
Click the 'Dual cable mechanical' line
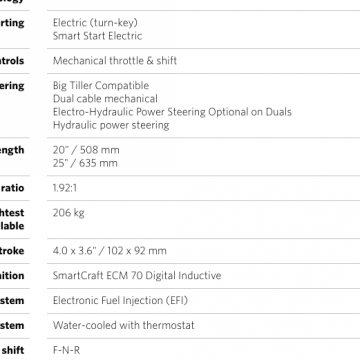tap(105, 99)
